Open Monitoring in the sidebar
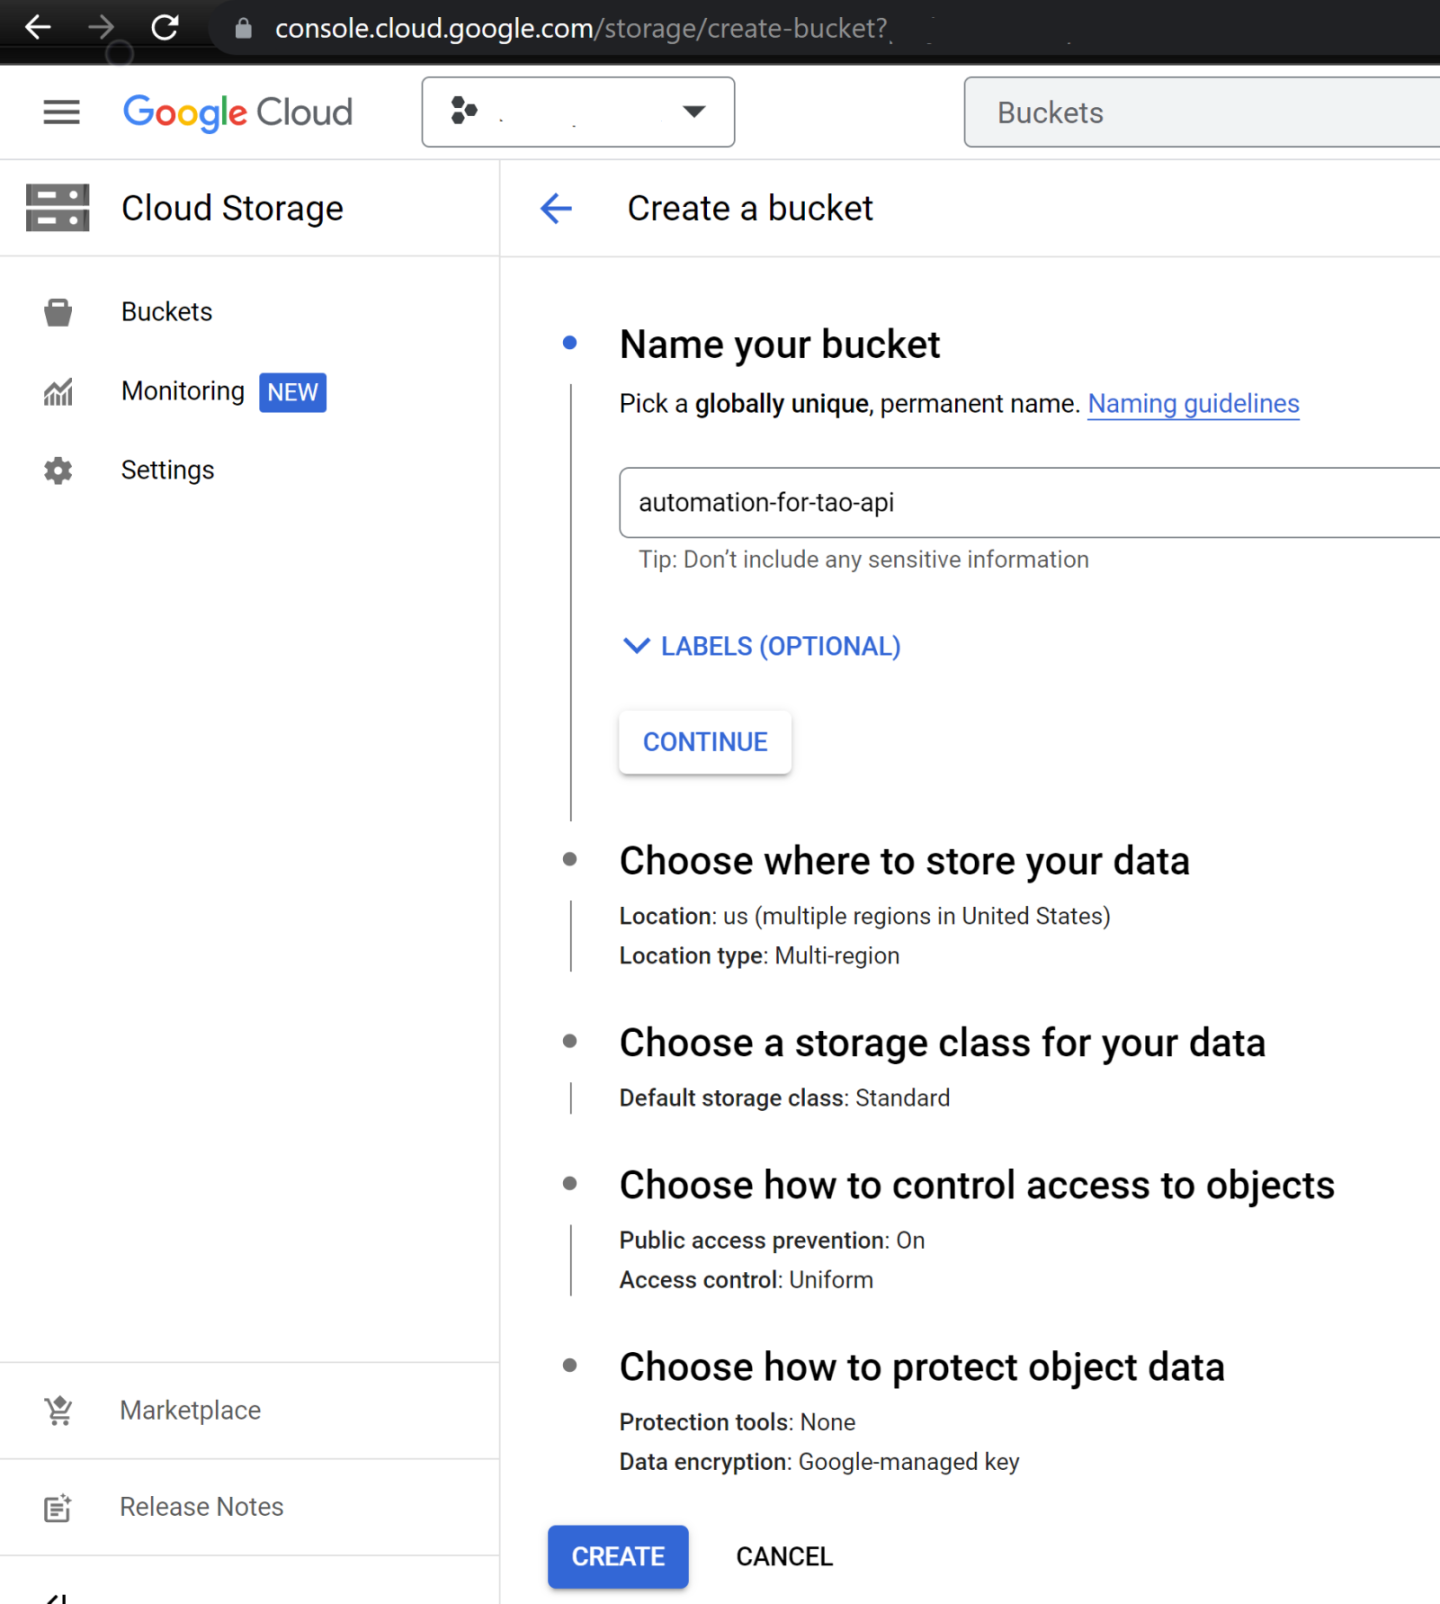This screenshot has height=1604, width=1440. point(183,391)
